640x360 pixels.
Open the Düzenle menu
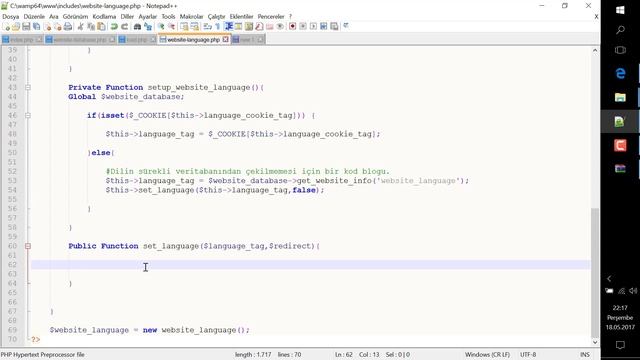[x=34, y=17]
